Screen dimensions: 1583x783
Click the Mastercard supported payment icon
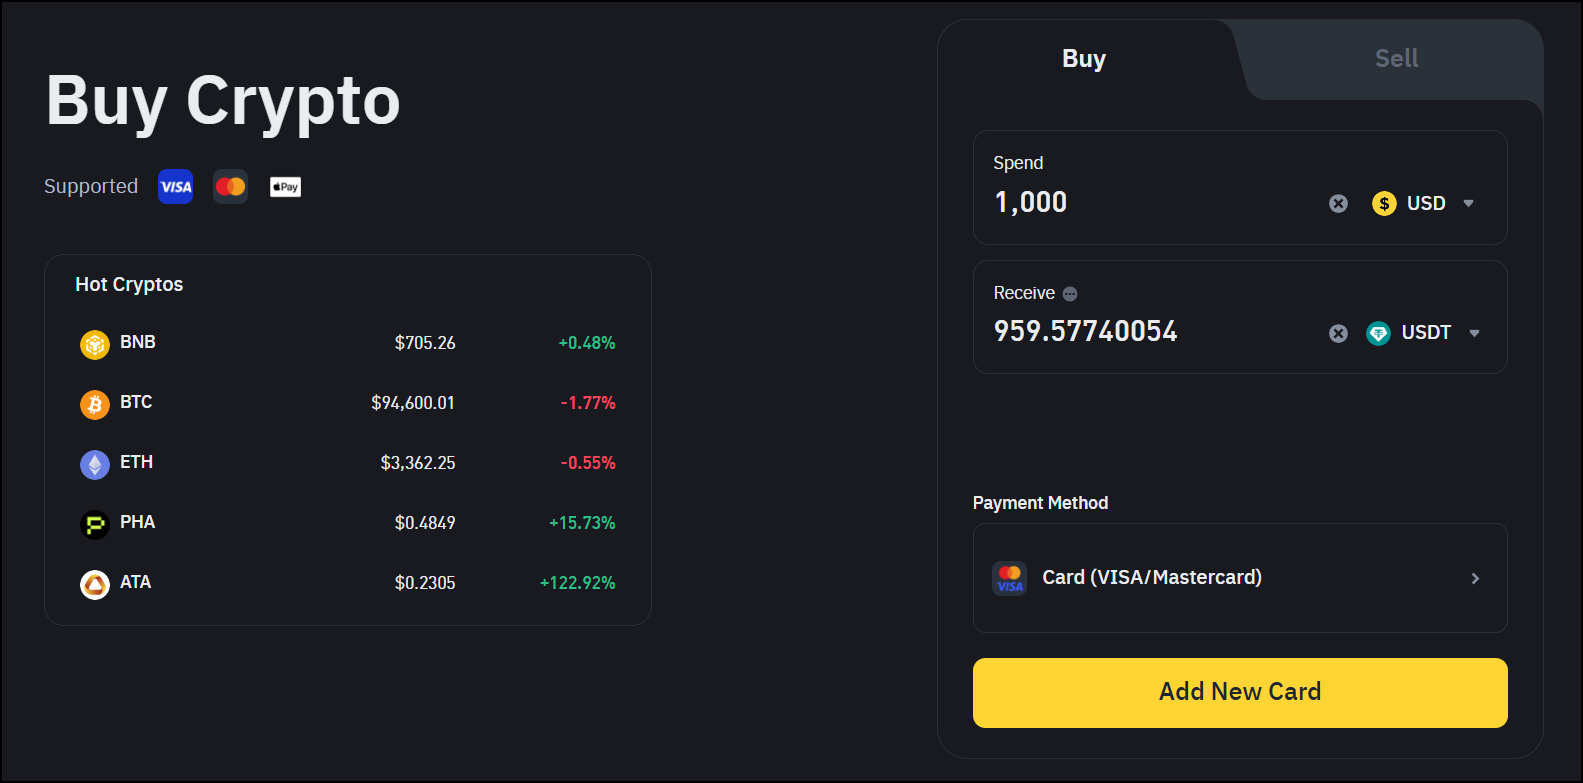click(231, 187)
